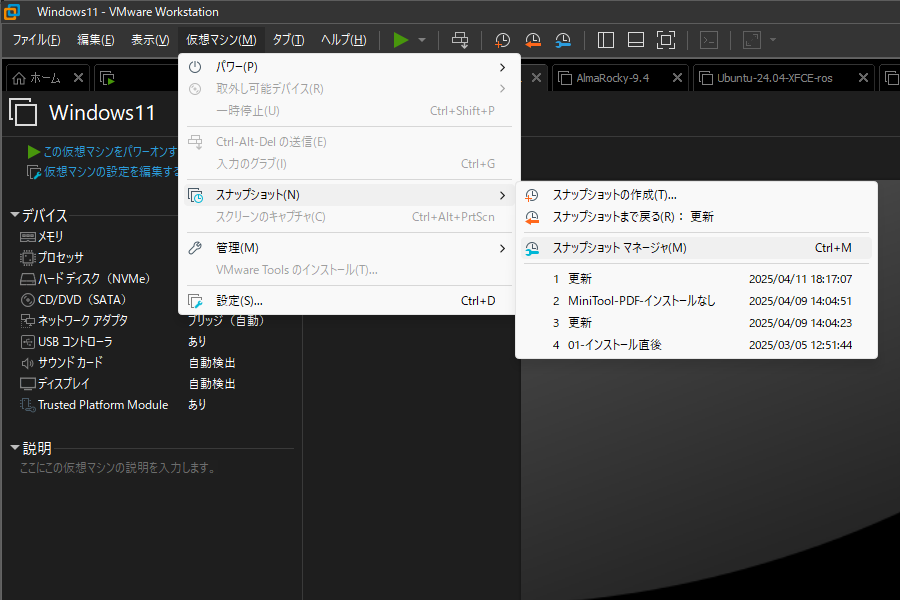The height and width of the screenshot is (600, 900).
Task: Select snapshot 4 01-インストール直後
Action: pyautogui.click(x=696, y=345)
